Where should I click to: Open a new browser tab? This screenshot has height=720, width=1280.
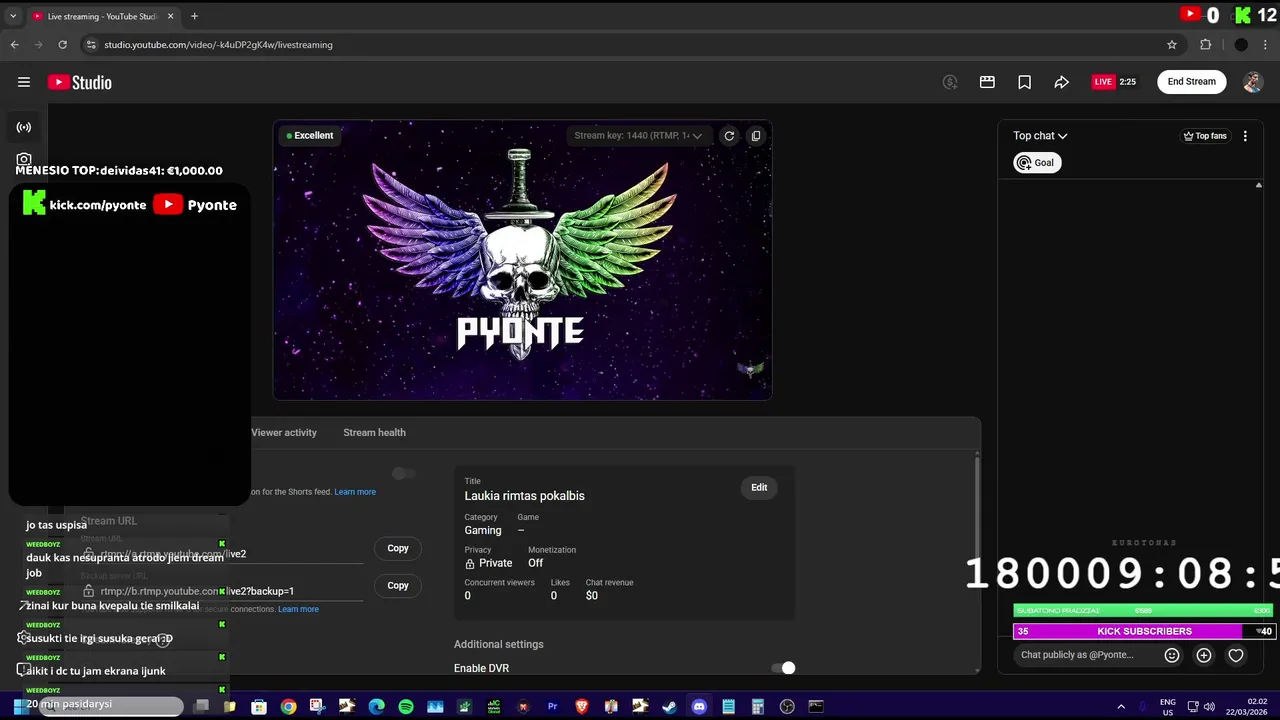(x=194, y=16)
